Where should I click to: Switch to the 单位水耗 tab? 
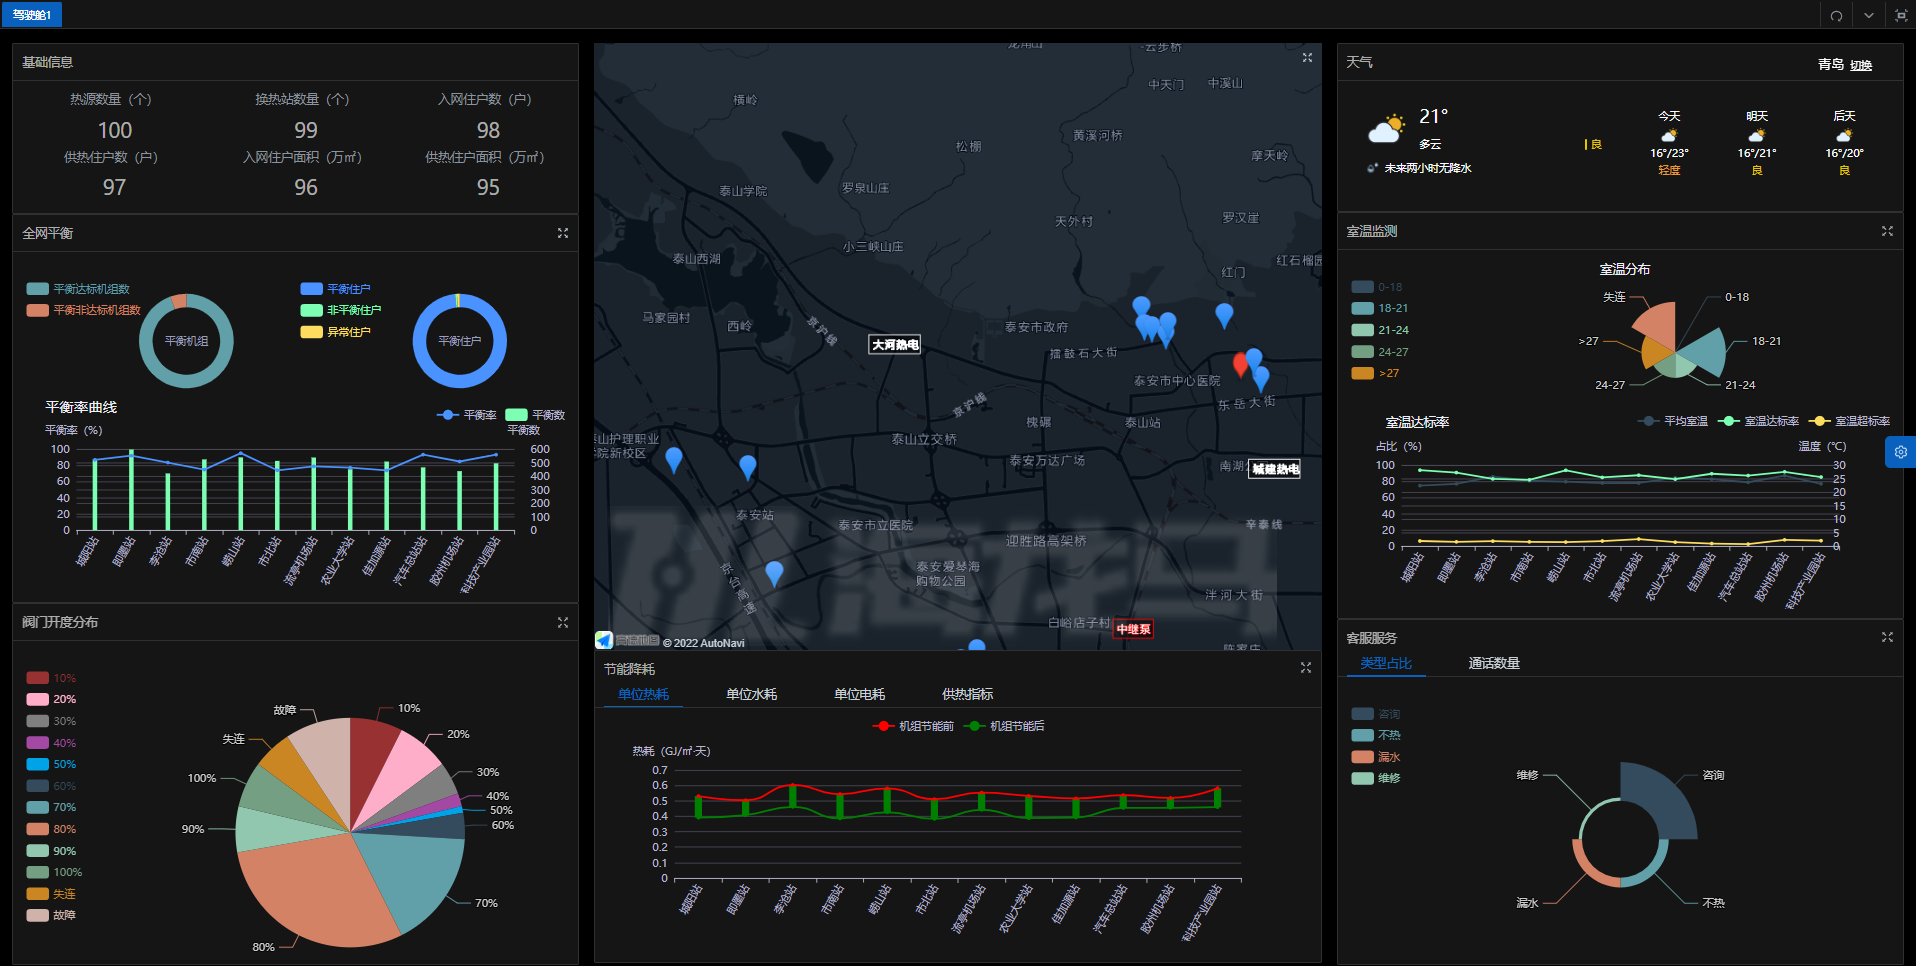751,694
